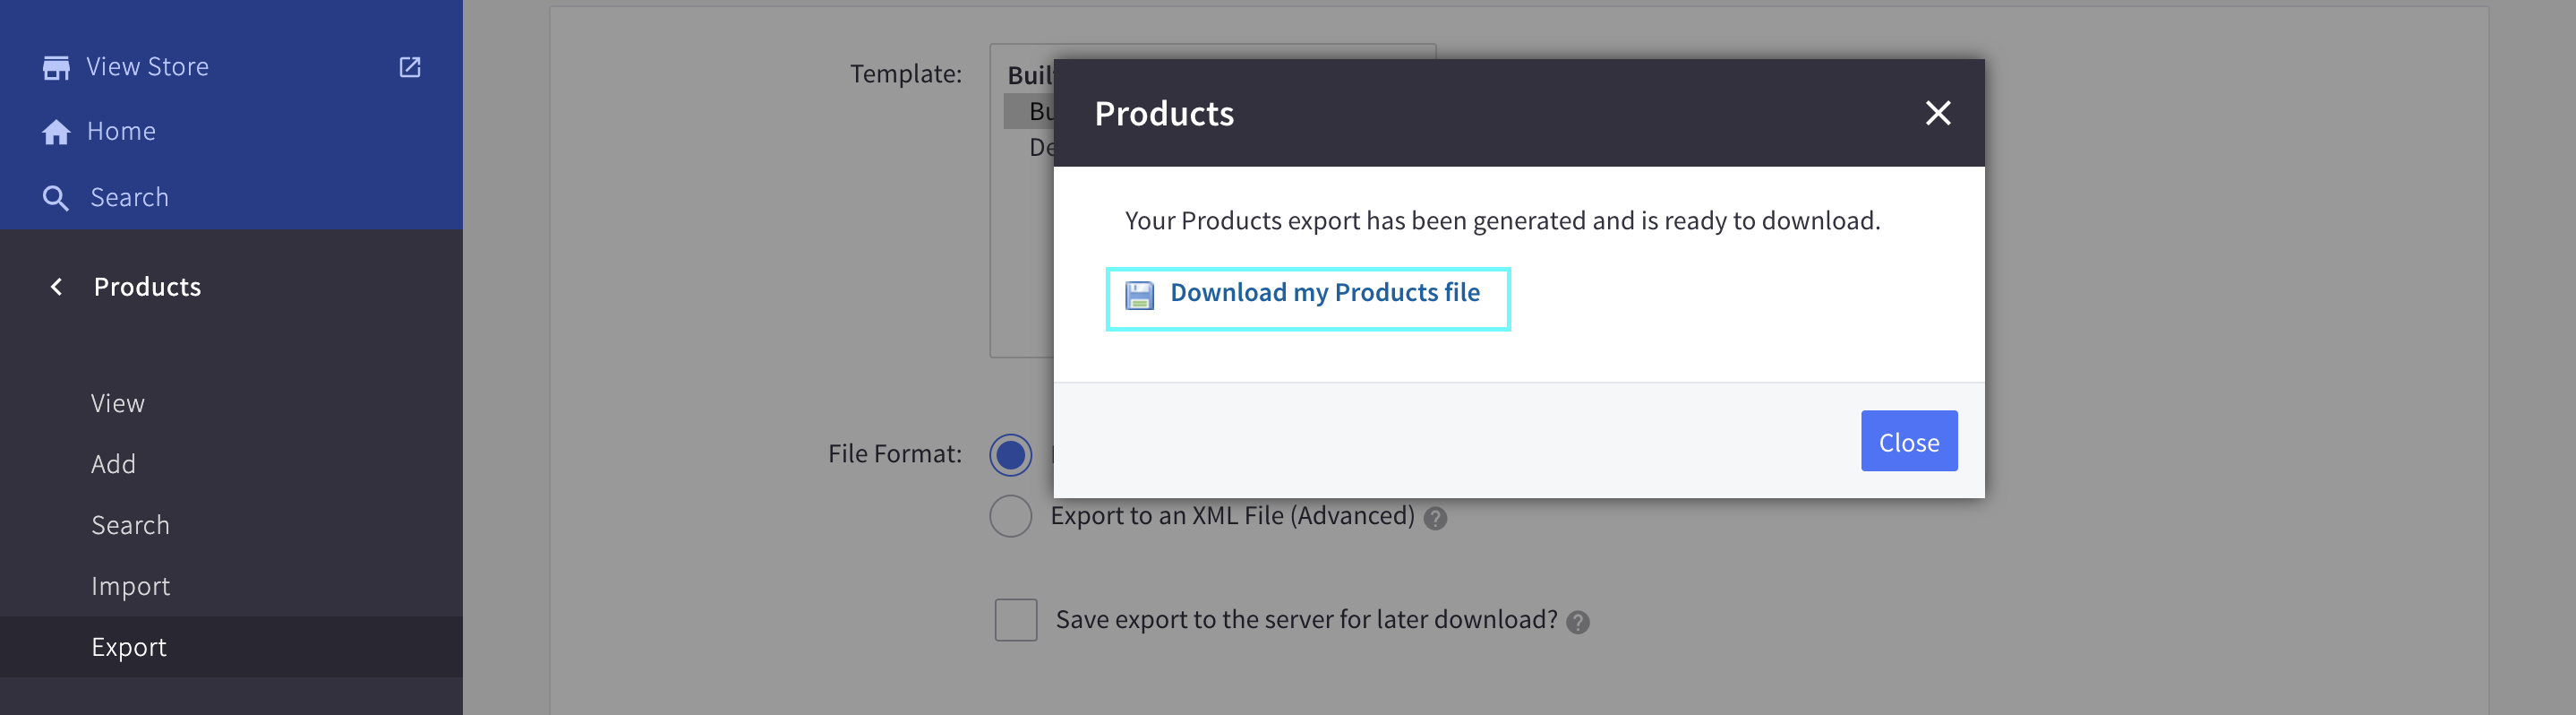Click the Download my Products file link
2576x715 pixels.
click(1324, 293)
